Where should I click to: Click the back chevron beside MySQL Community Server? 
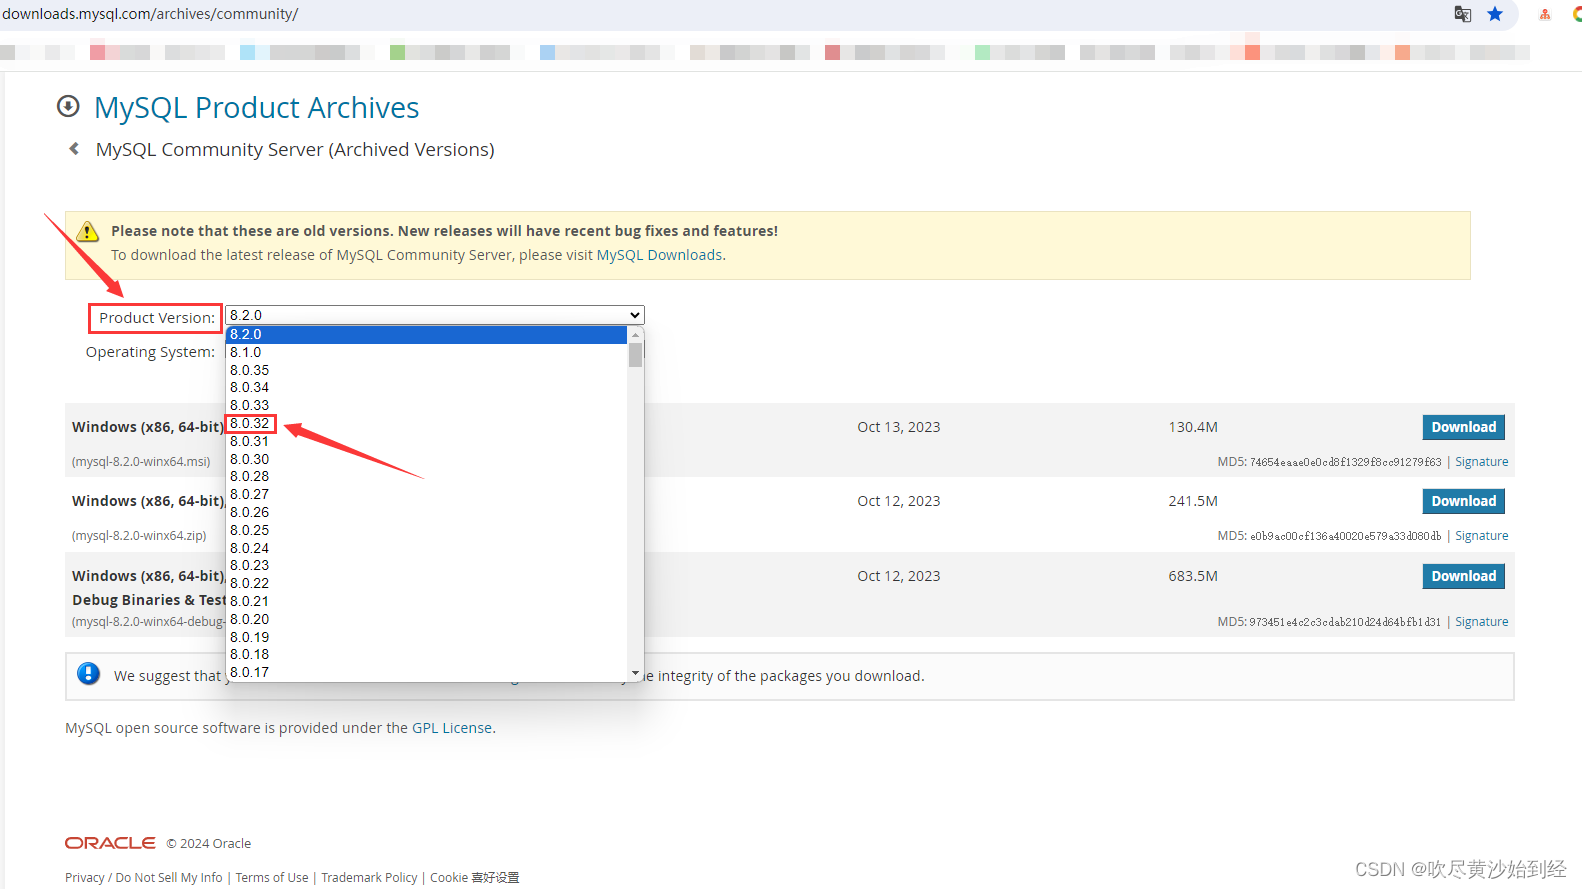(x=74, y=149)
